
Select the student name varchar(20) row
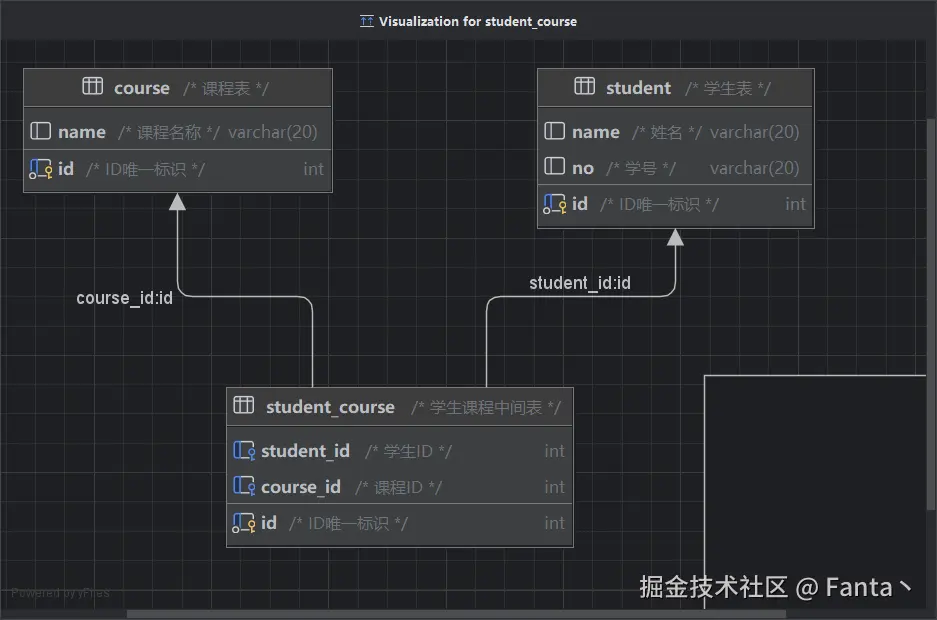676,131
